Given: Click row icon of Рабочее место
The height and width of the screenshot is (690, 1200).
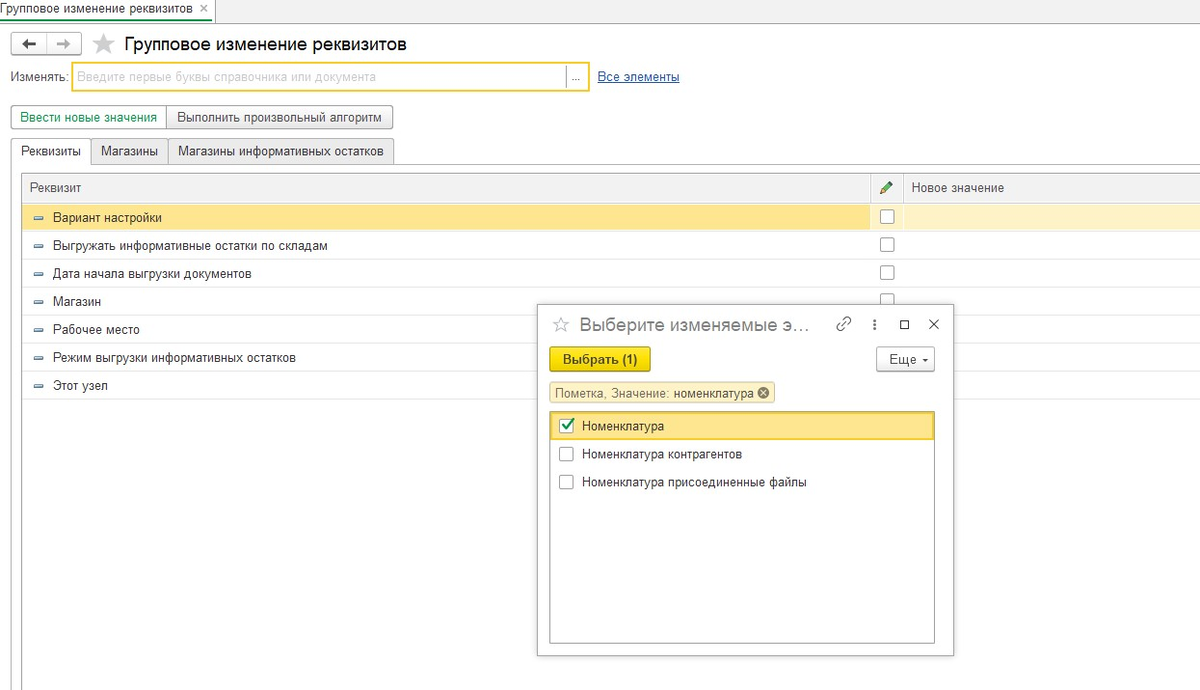Looking at the screenshot, I should [39, 329].
